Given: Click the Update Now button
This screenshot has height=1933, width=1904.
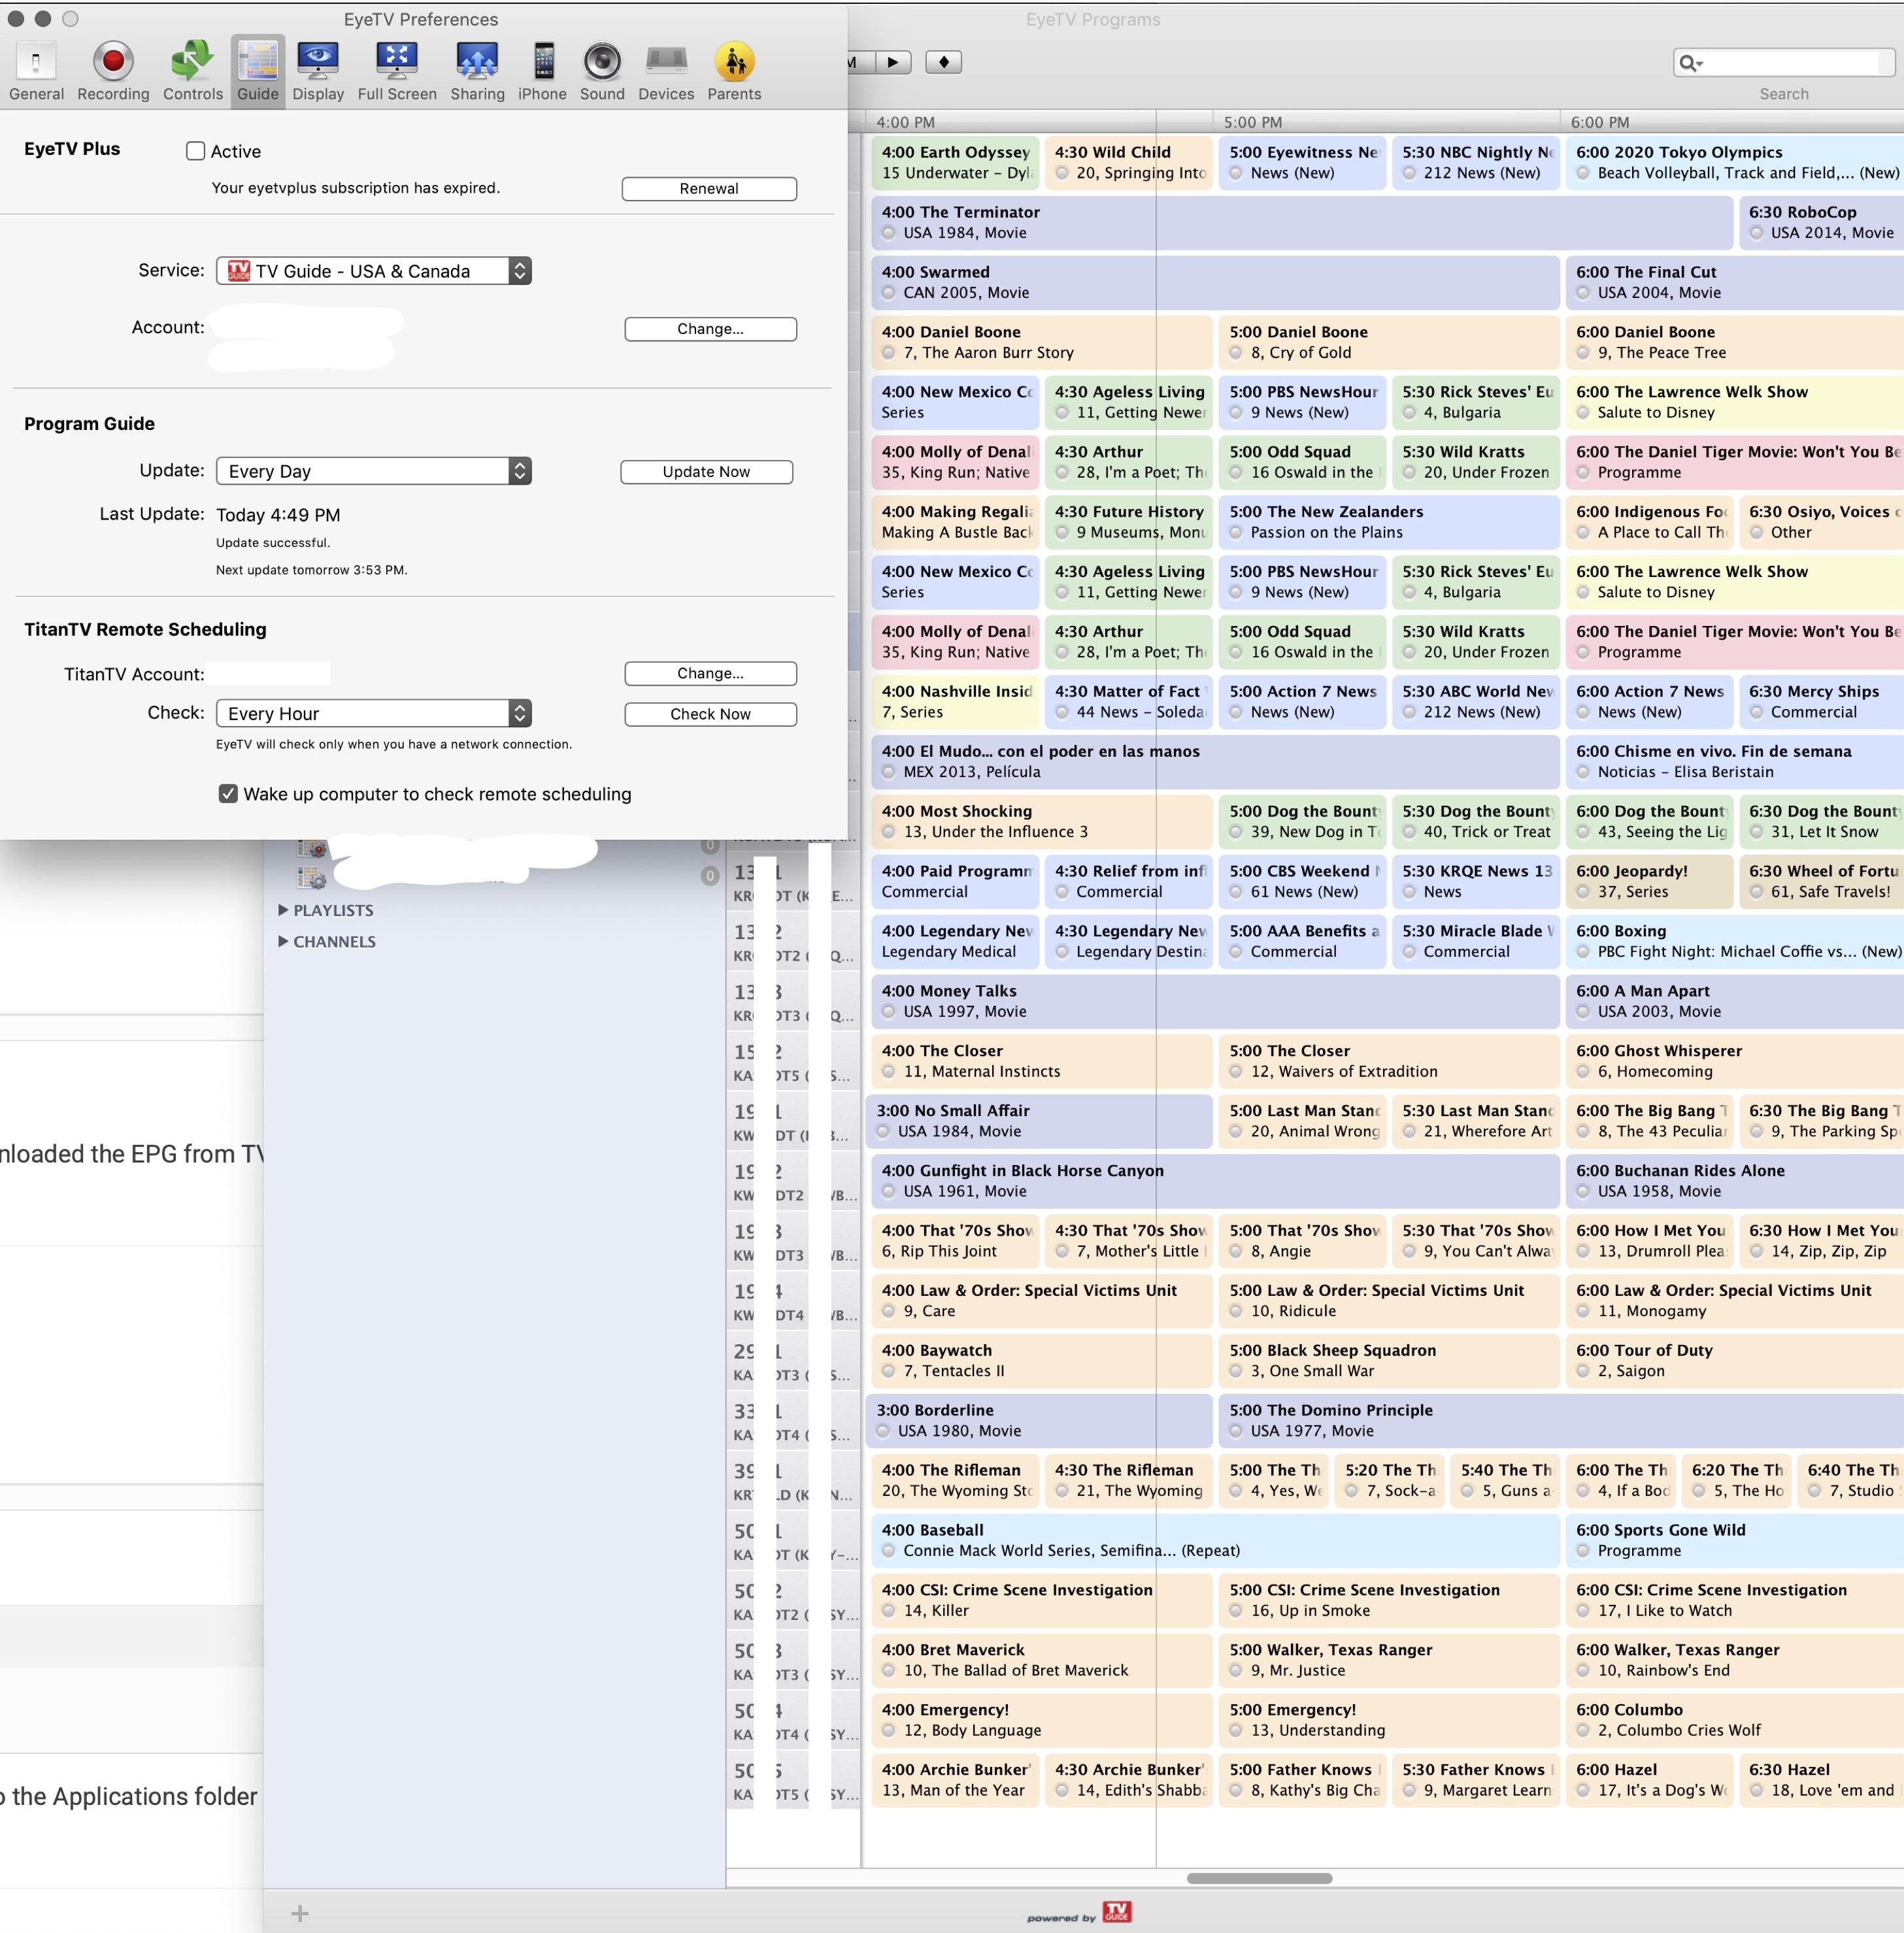Looking at the screenshot, I should 706,472.
